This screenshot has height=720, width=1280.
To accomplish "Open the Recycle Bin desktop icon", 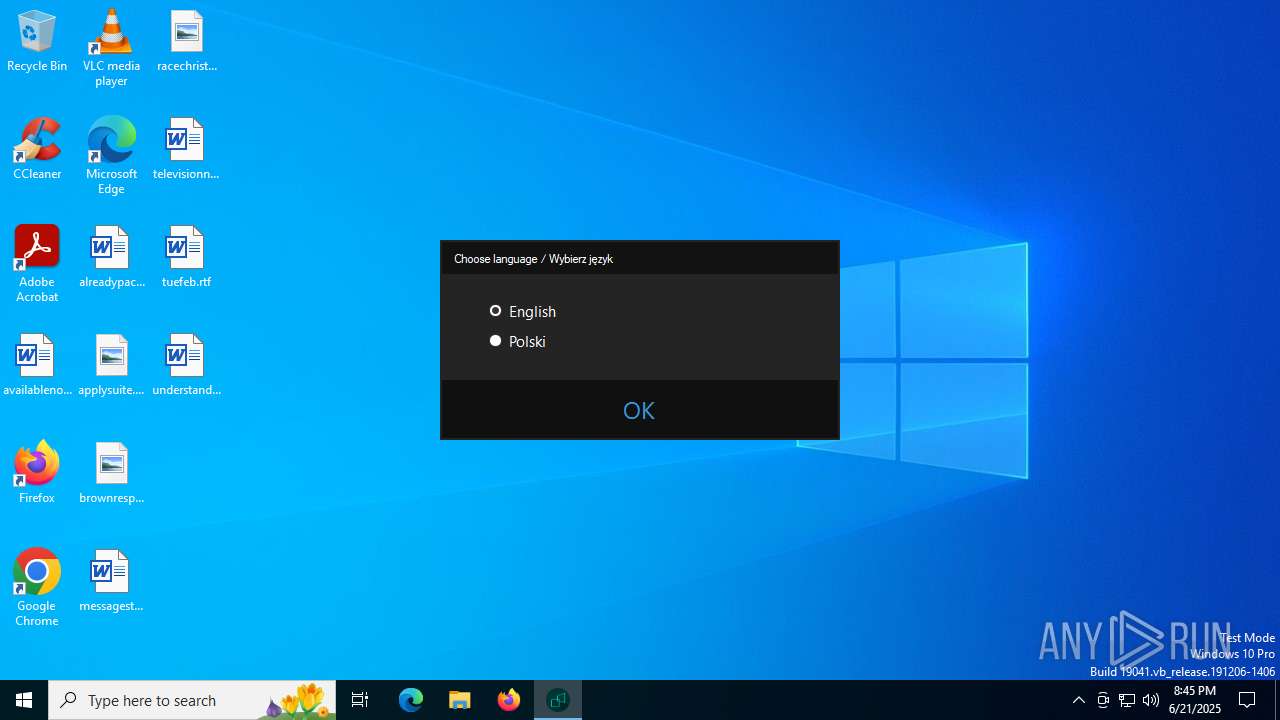I will (37, 42).
